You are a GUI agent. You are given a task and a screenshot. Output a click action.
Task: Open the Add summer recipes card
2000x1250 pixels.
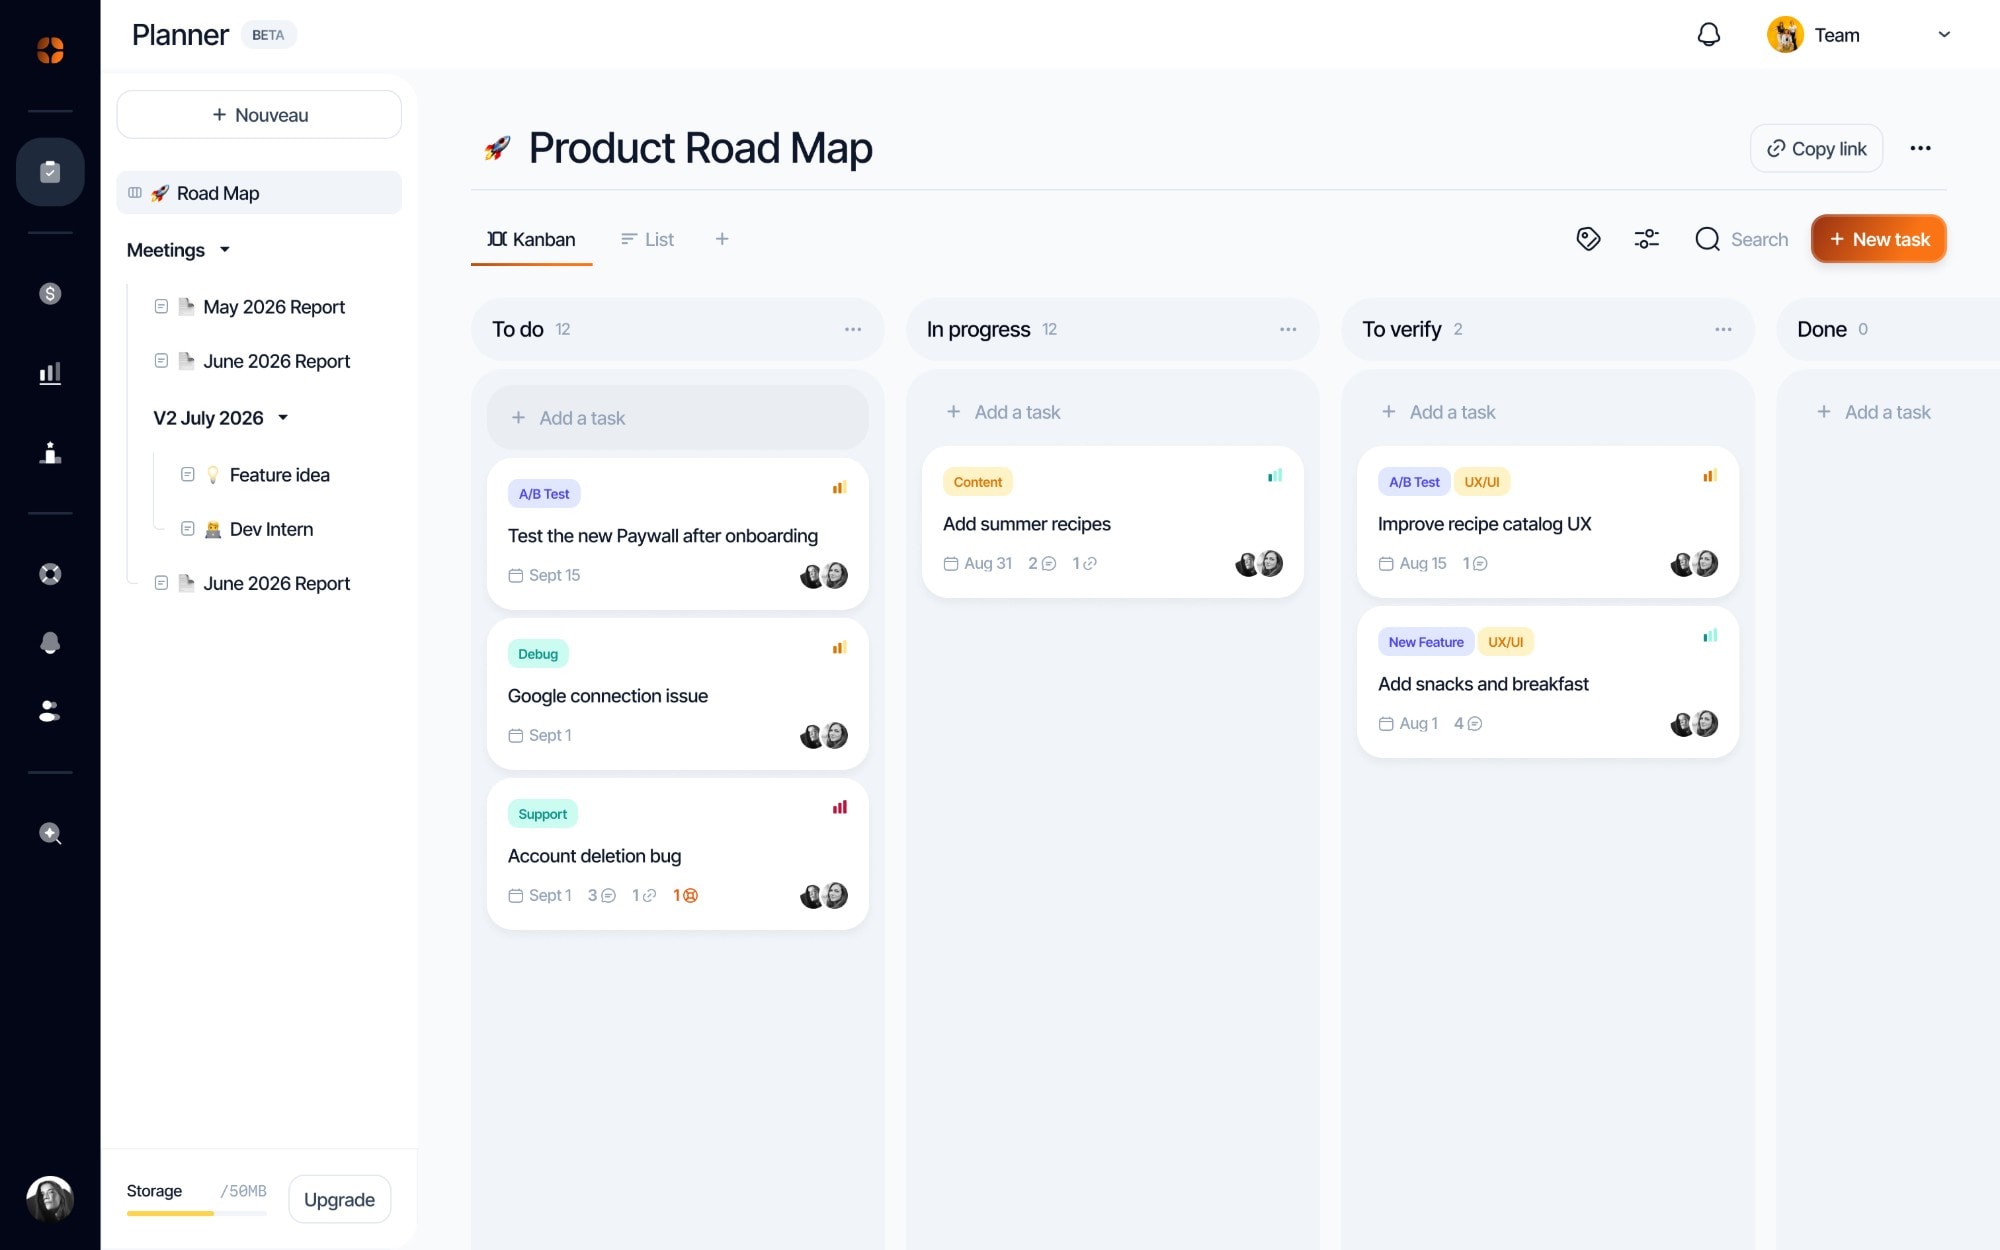point(1112,522)
